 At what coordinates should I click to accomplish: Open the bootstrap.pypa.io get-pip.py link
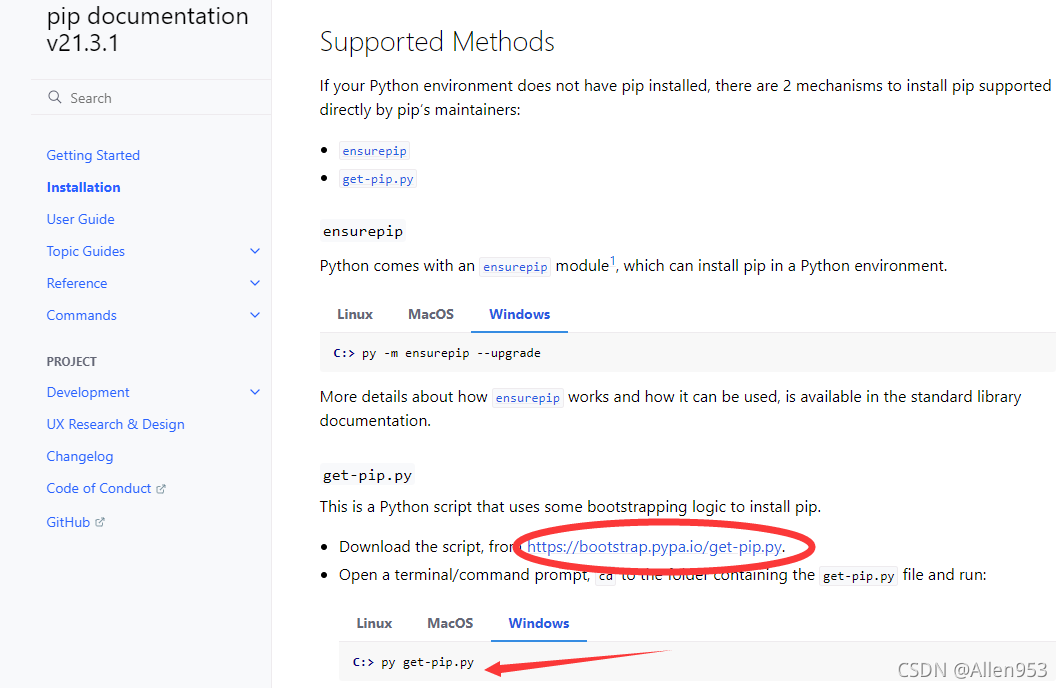(655, 546)
